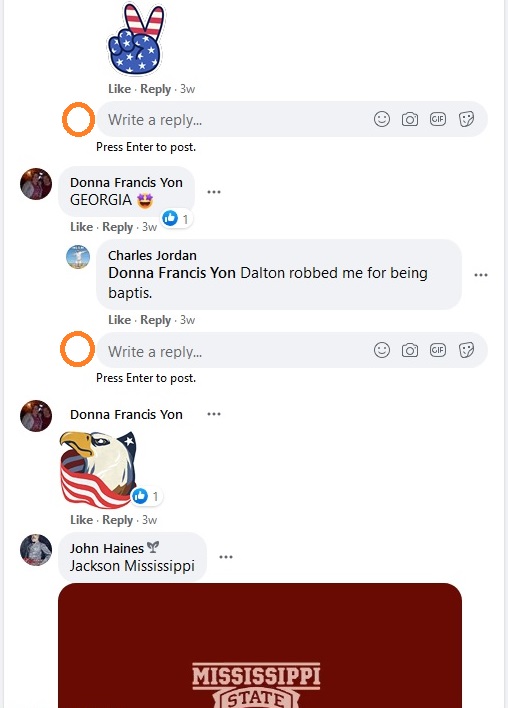The height and width of the screenshot is (708, 508).
Task: Open emoji picker in first reply box
Action: 382,119
